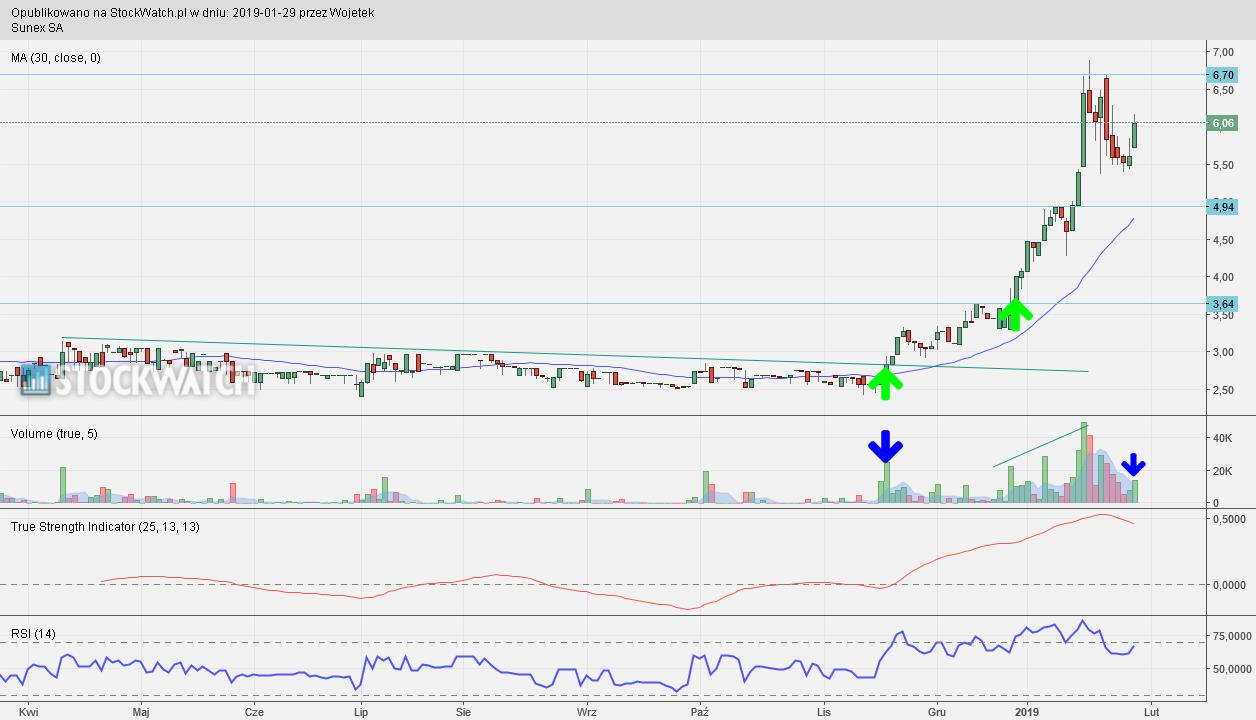The image size is (1256, 720).
Task: Click the Wrz month label on time axis
Action: click(587, 712)
